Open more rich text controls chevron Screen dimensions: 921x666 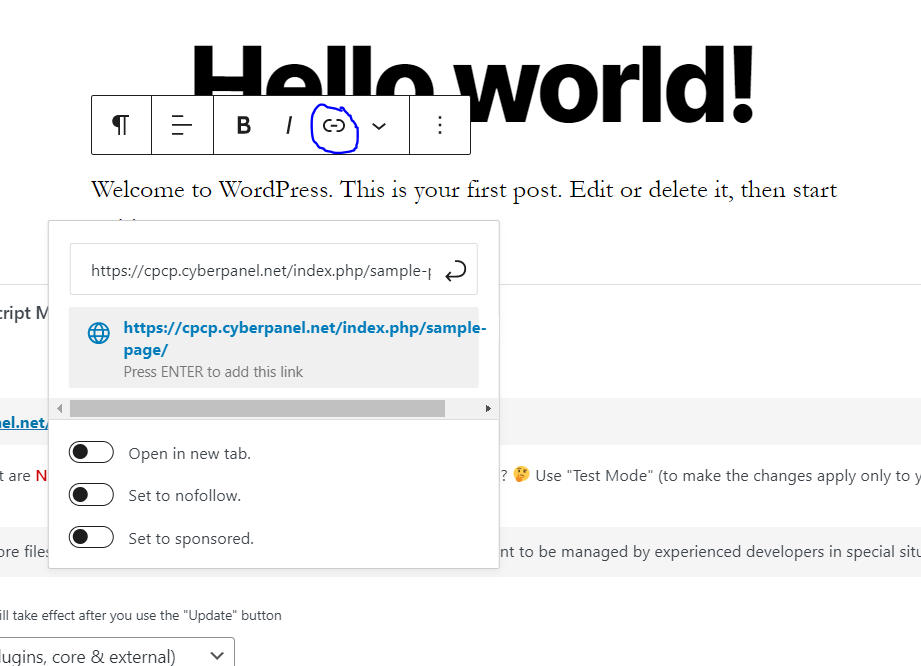point(379,126)
